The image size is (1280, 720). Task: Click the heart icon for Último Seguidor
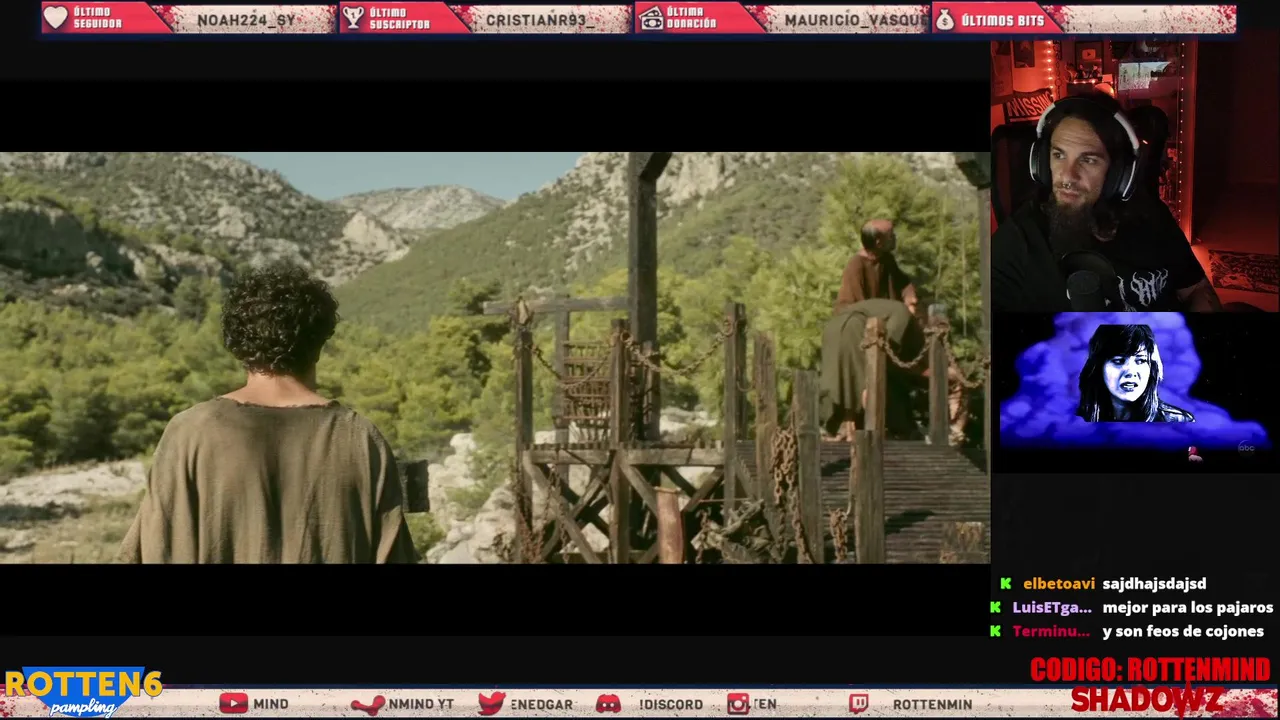tap(56, 18)
